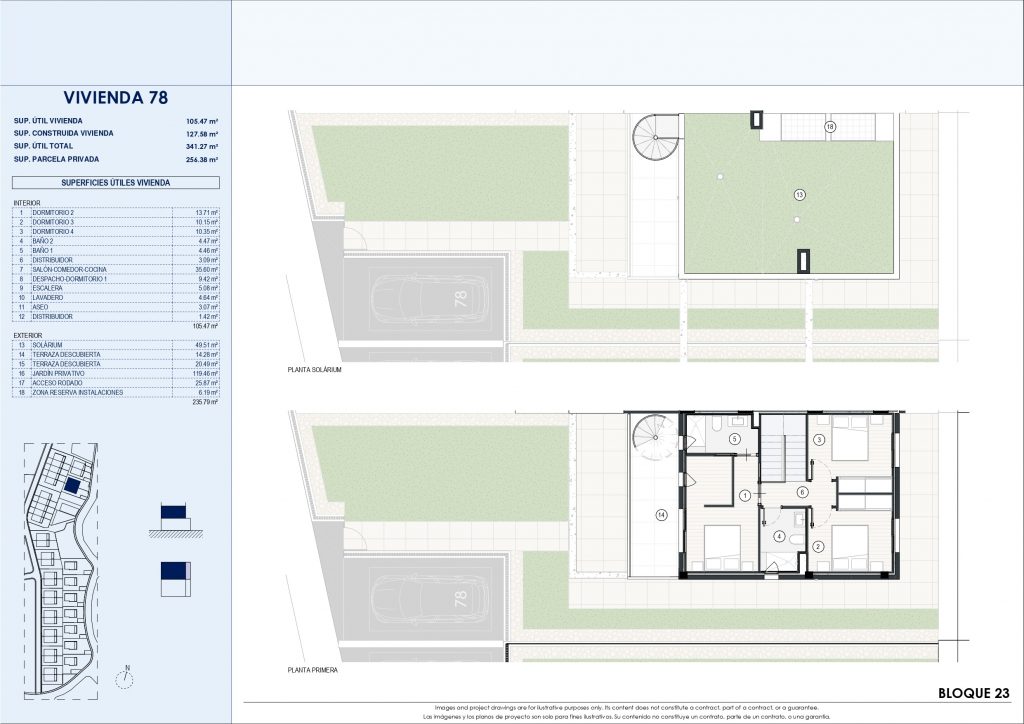Viewport: 1024px width, 724px height.
Task: Click the floor level plan diagram icon
Action: point(174,578)
